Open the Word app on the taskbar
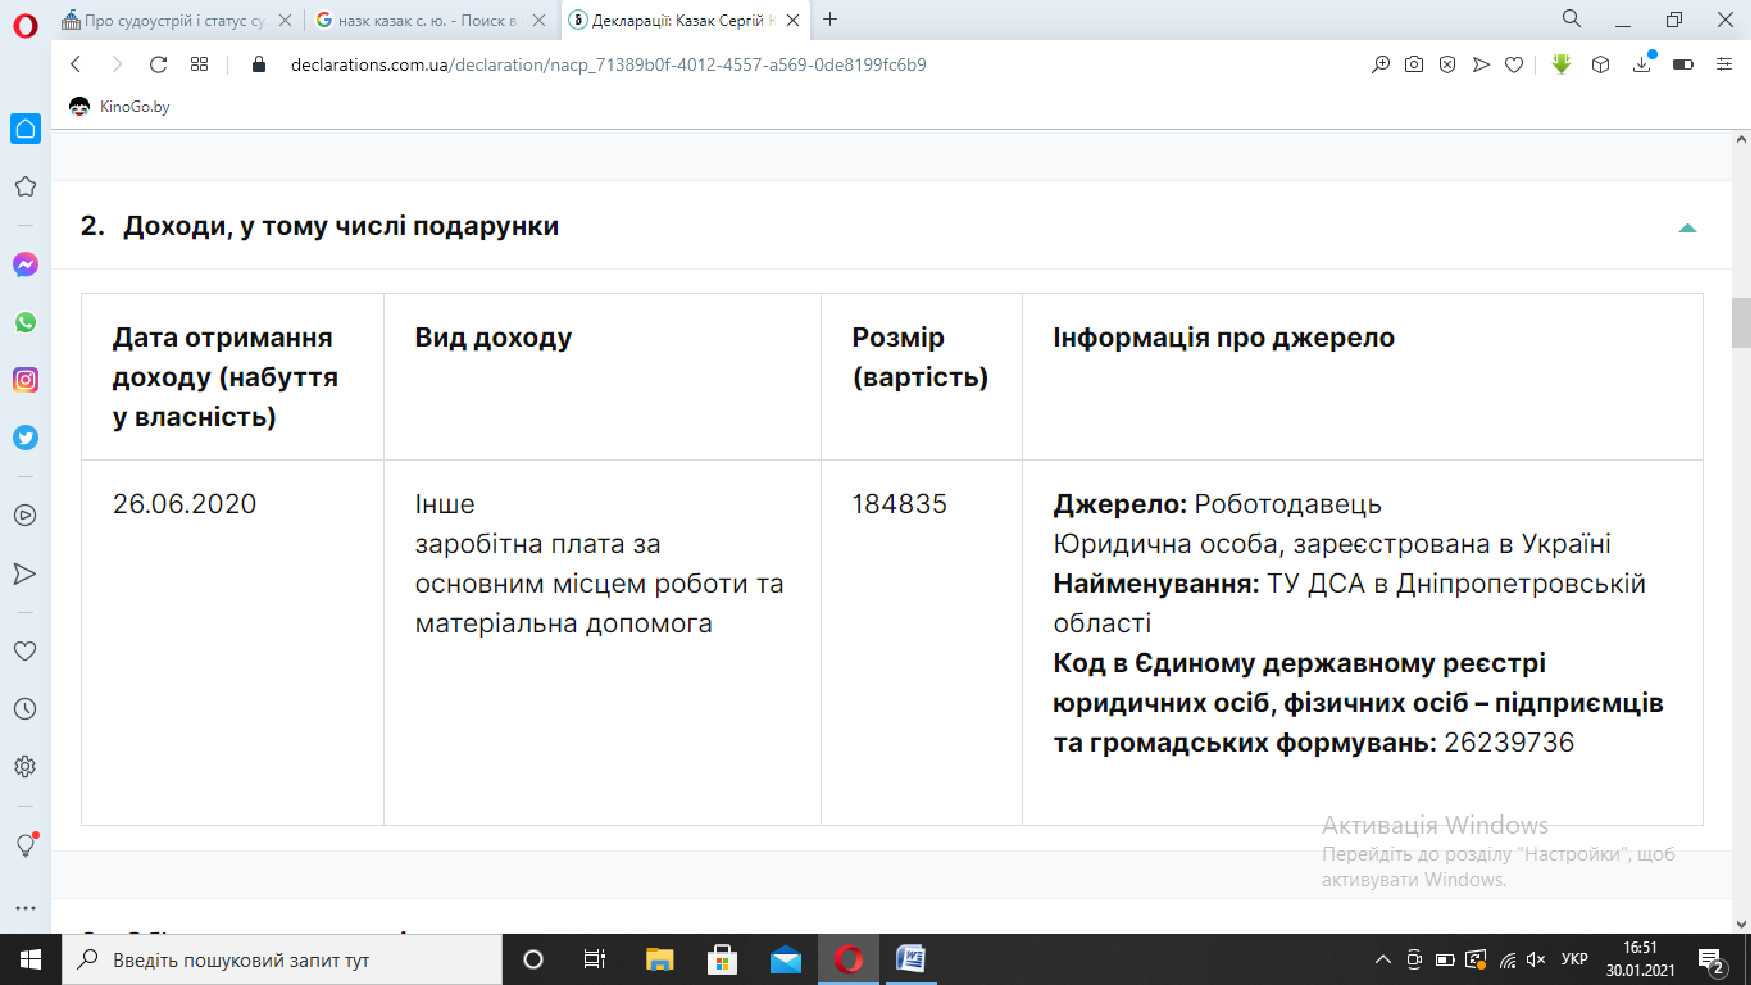This screenshot has height=985, width=1751. point(911,960)
